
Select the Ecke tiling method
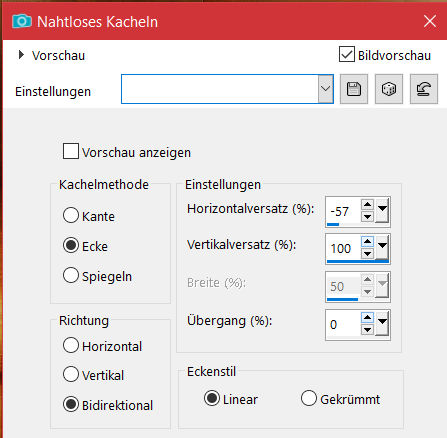(x=71, y=246)
